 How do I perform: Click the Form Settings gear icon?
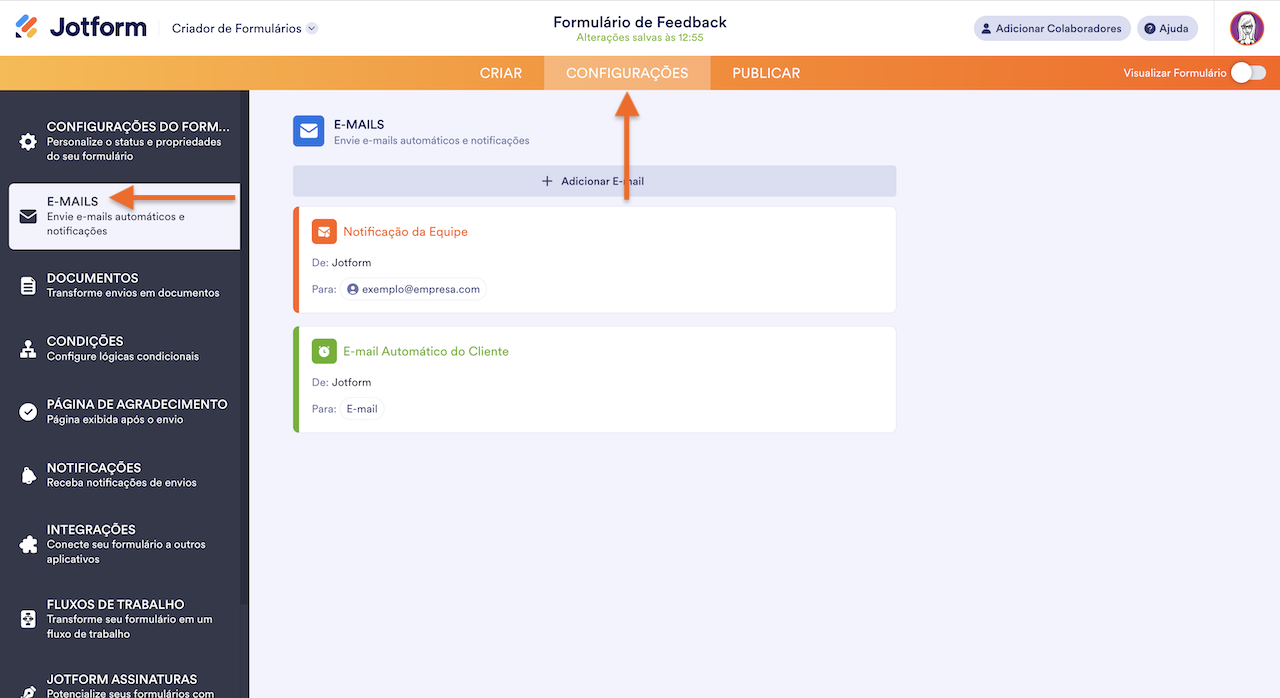pos(28,141)
